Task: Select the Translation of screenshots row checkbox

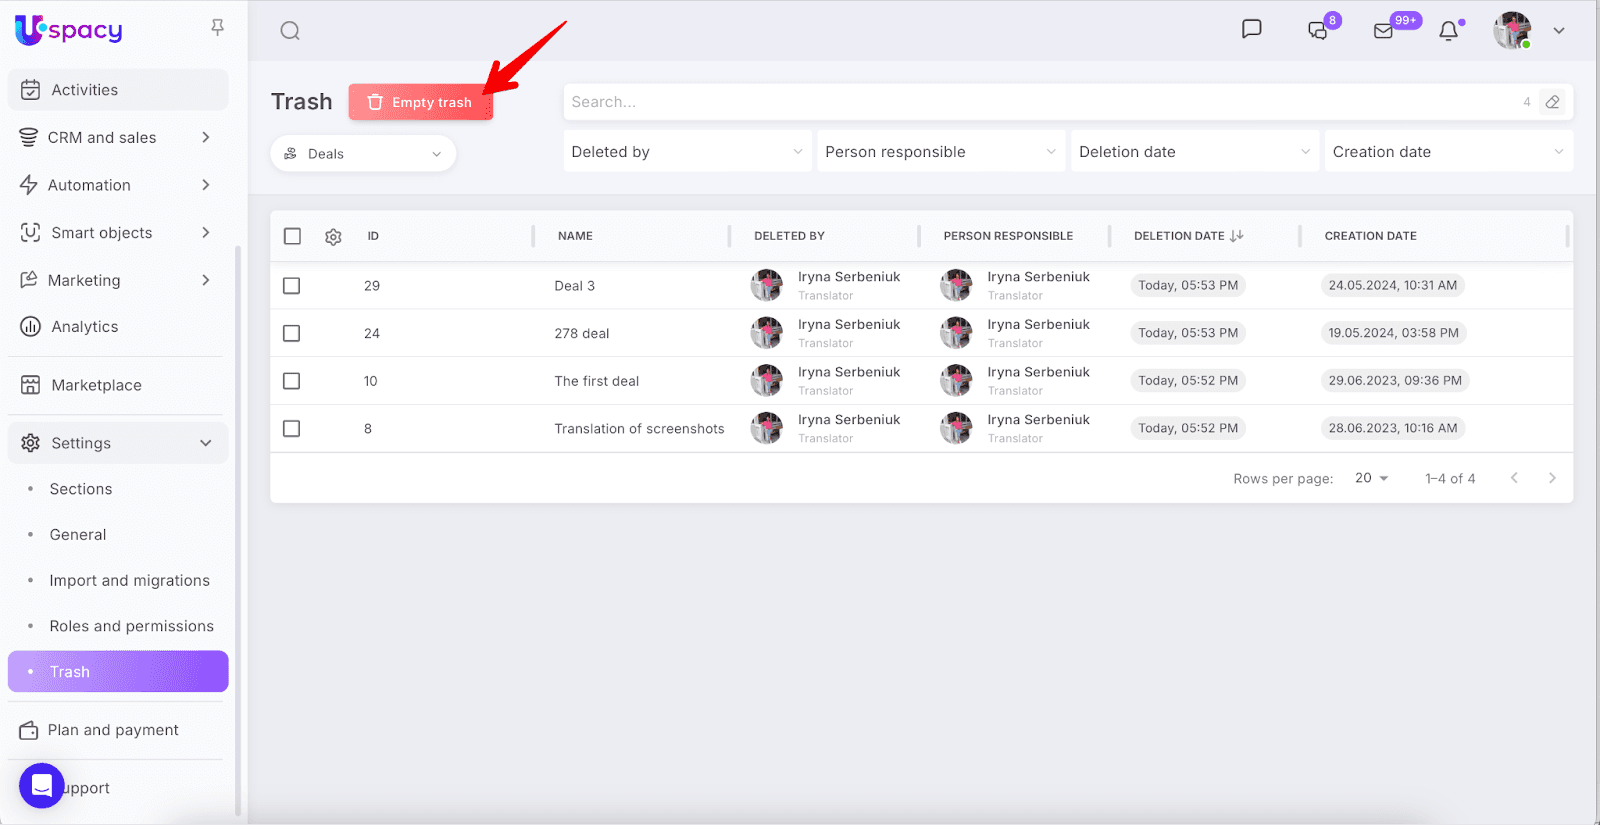Action: click(292, 429)
